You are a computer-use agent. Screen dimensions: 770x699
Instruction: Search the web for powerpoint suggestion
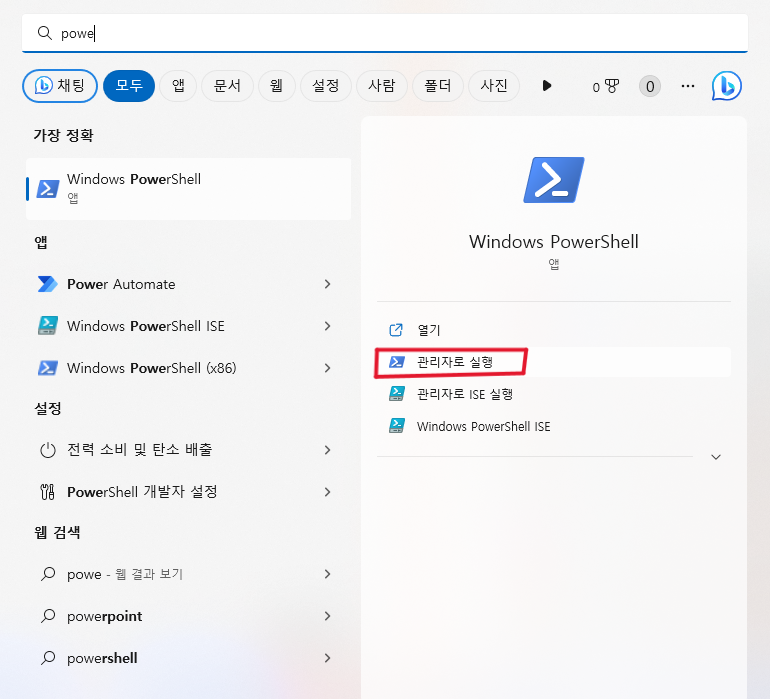(189, 616)
